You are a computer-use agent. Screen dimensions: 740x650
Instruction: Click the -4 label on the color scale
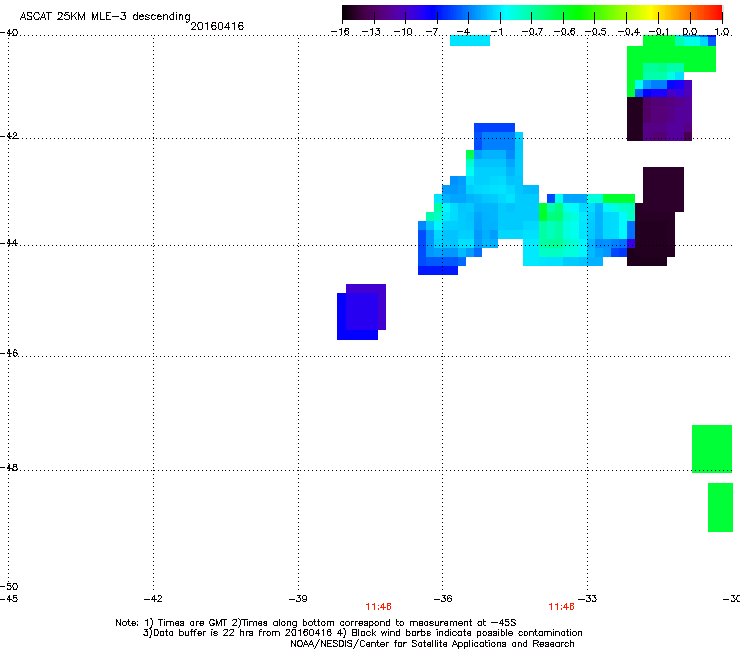click(x=463, y=32)
